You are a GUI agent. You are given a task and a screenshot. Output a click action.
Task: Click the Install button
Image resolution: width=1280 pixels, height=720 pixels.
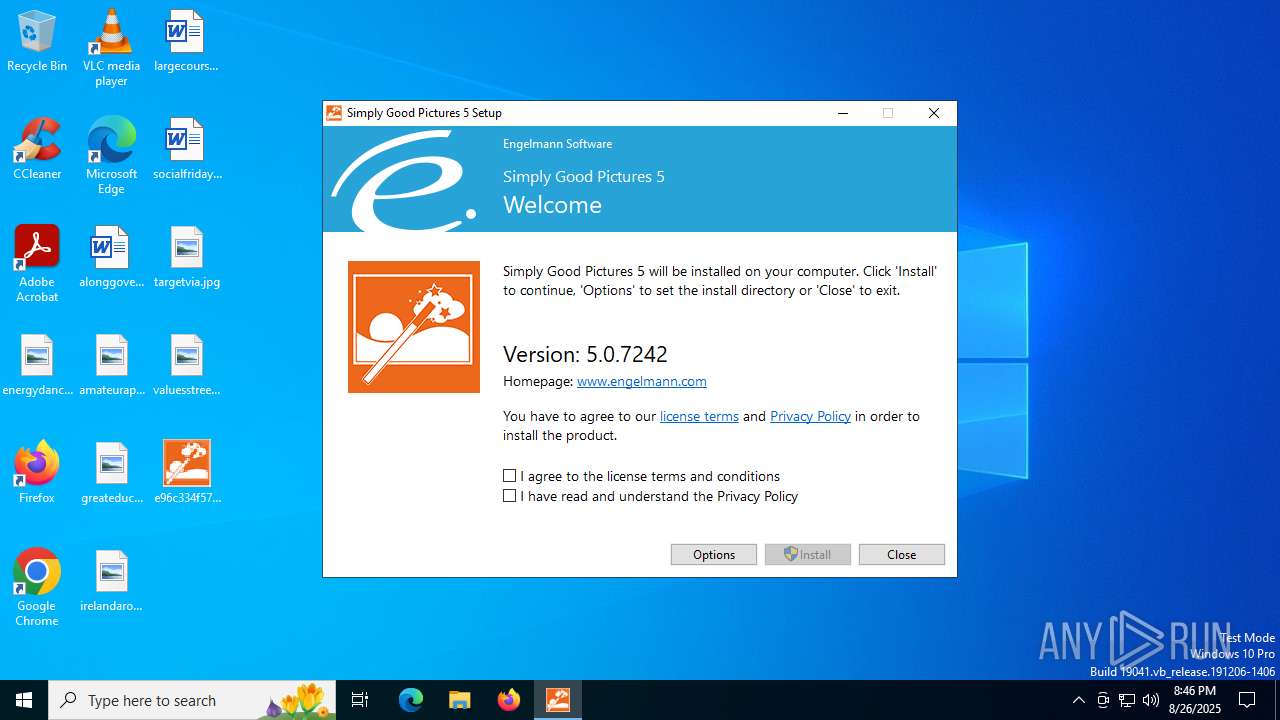(x=808, y=554)
